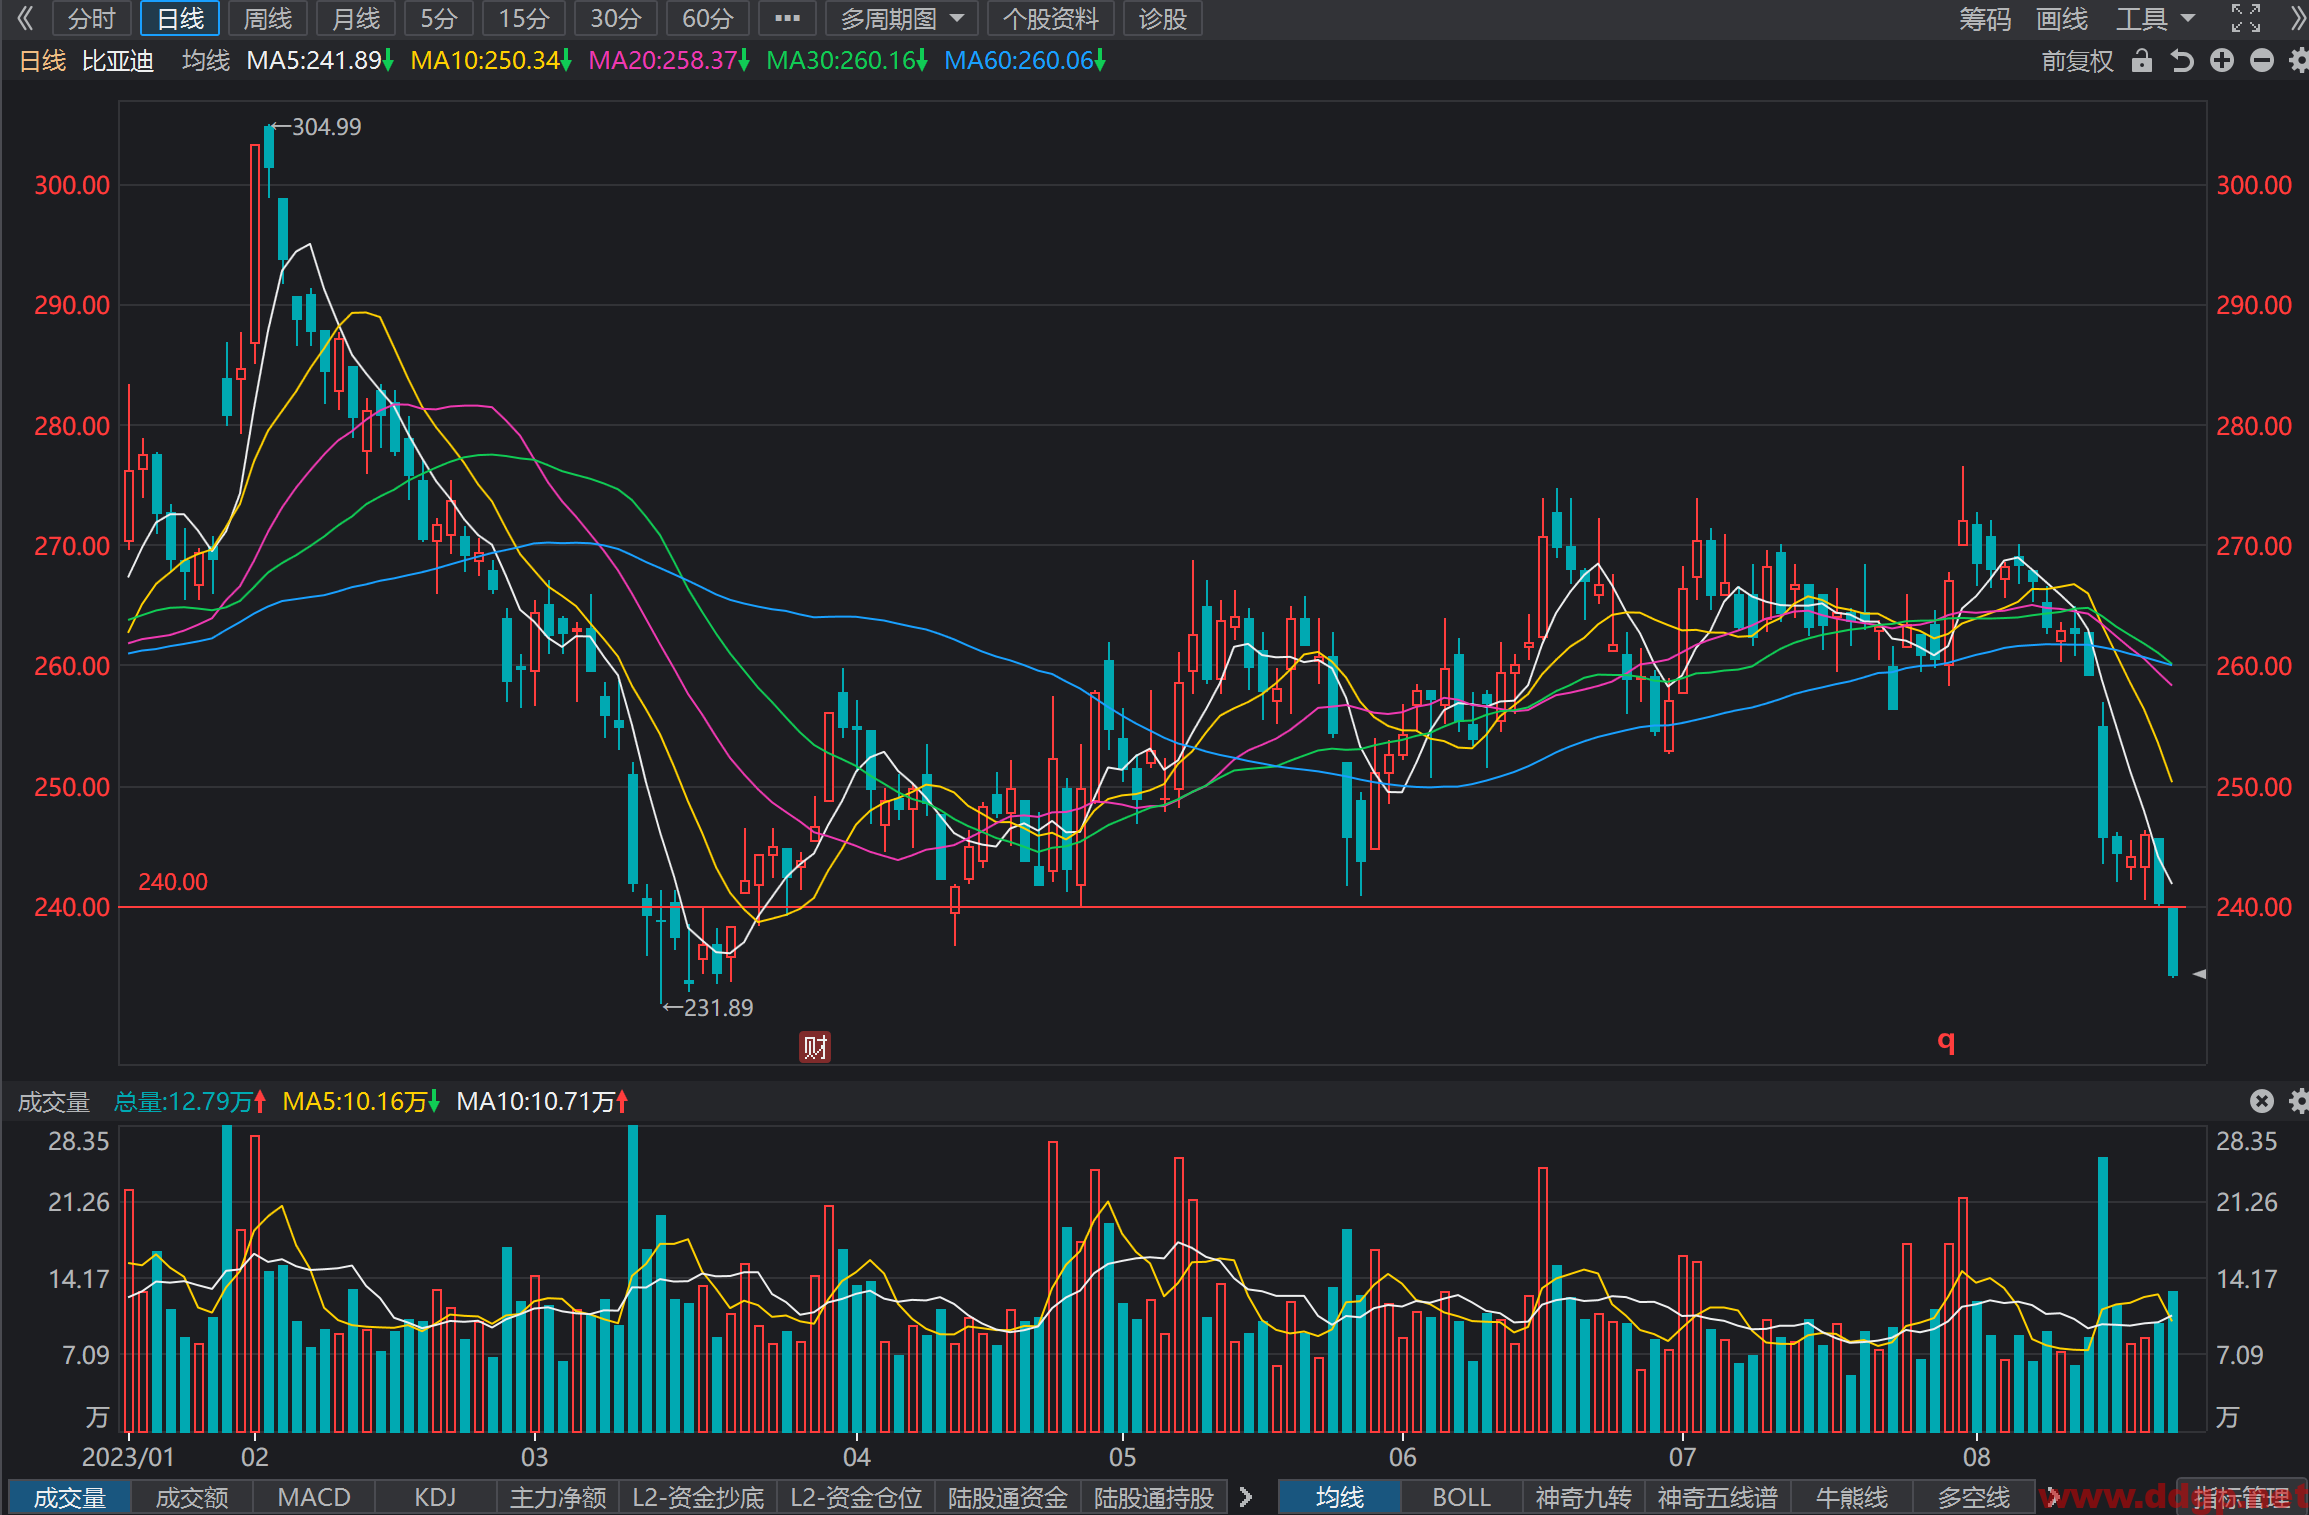Select the 5分 period
Image resolution: width=2309 pixels, height=1515 pixels.
[438, 18]
